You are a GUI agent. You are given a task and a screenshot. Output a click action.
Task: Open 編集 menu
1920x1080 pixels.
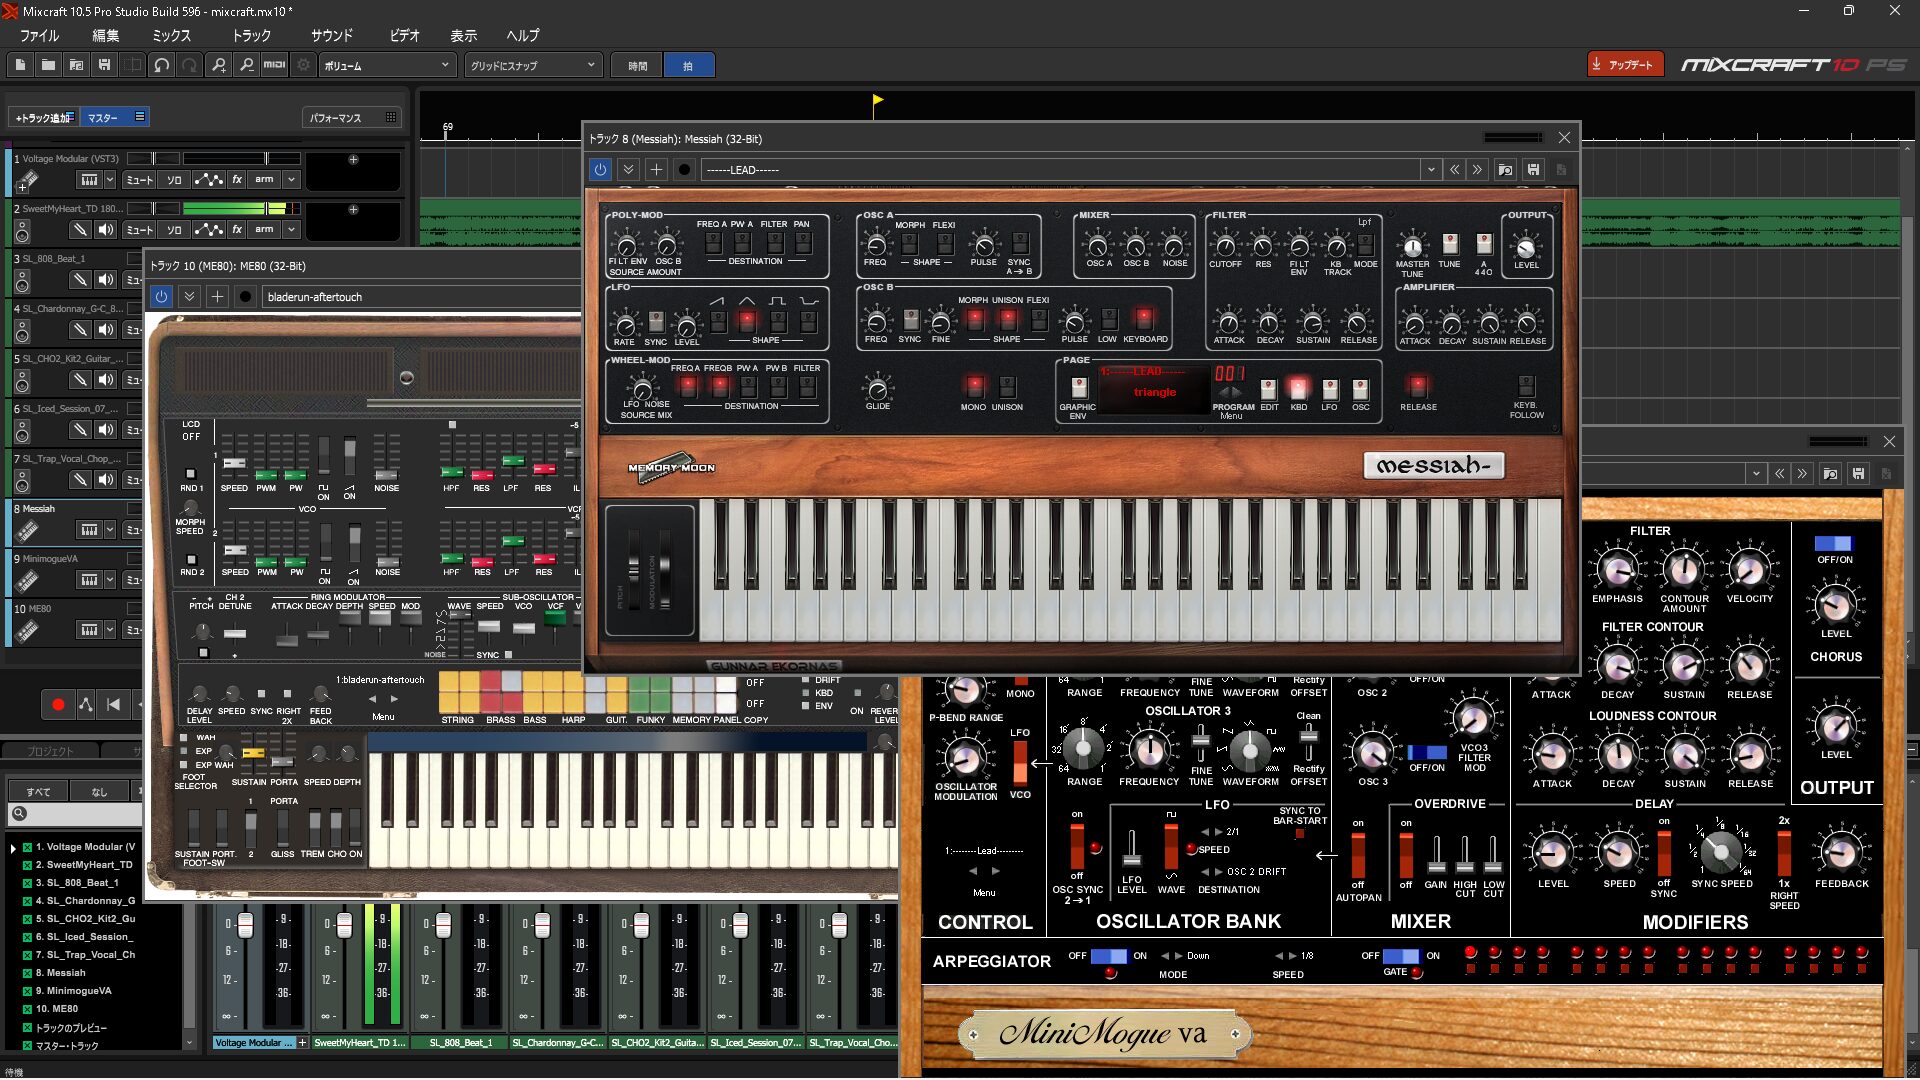105,36
